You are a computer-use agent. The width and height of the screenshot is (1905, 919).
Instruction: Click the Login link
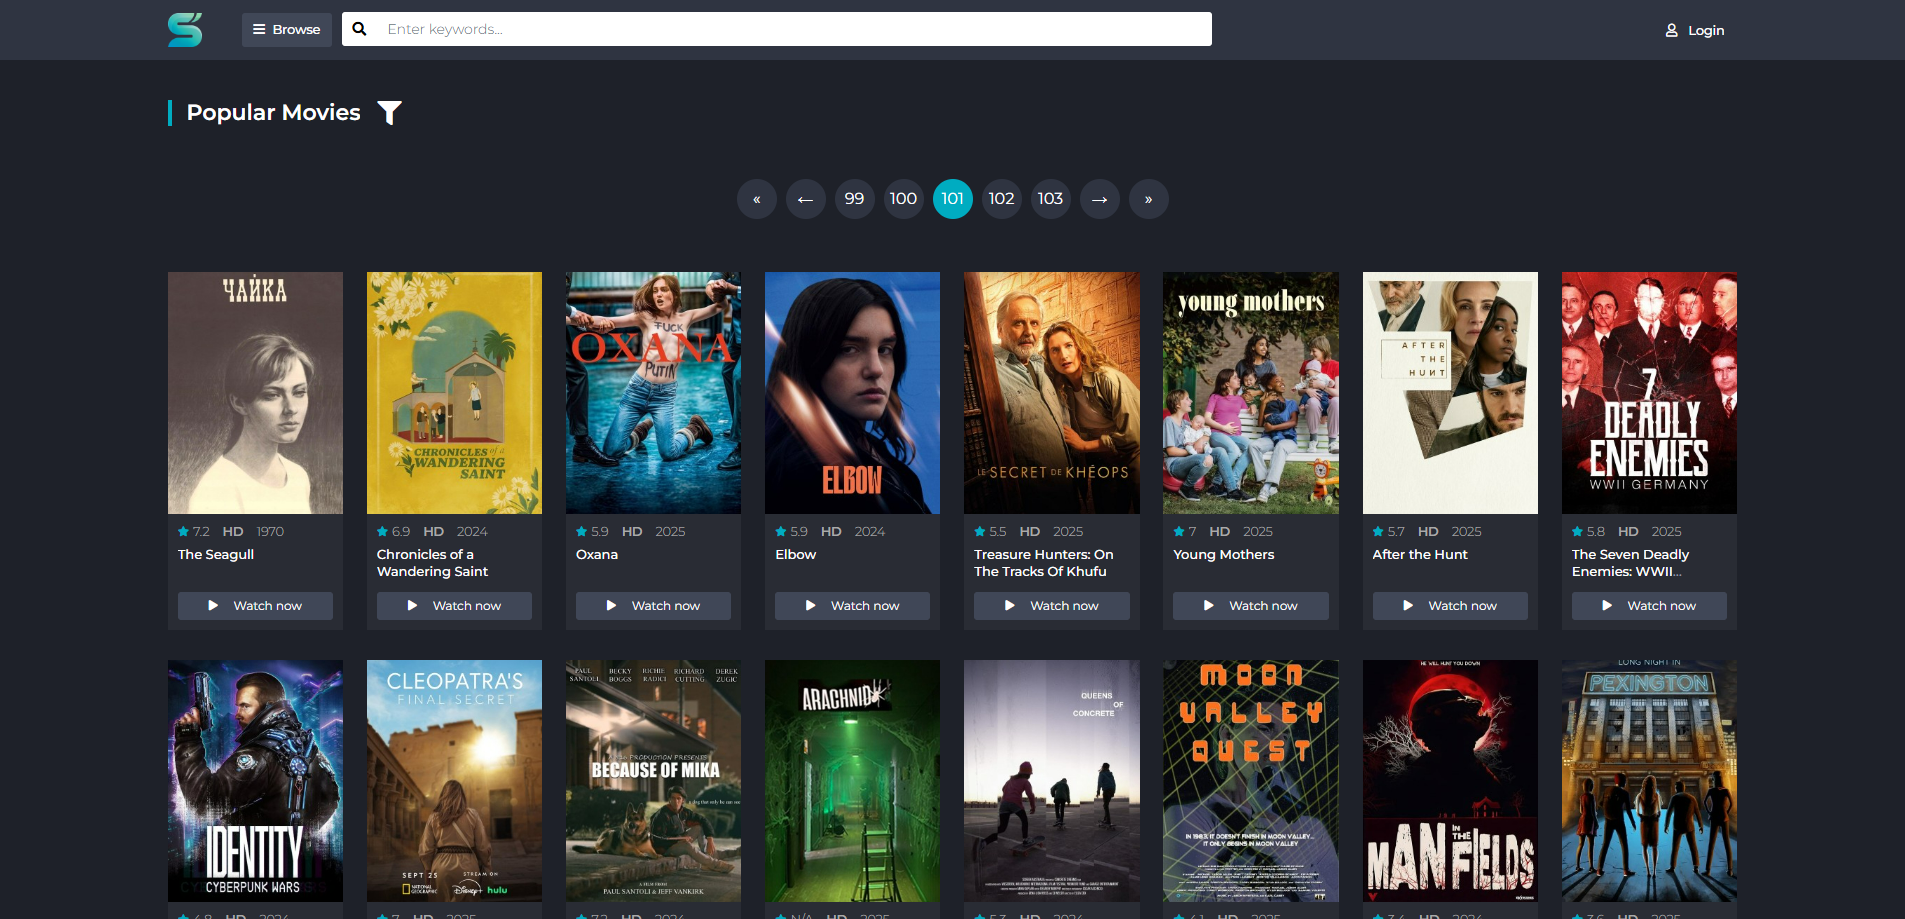[x=1694, y=31]
